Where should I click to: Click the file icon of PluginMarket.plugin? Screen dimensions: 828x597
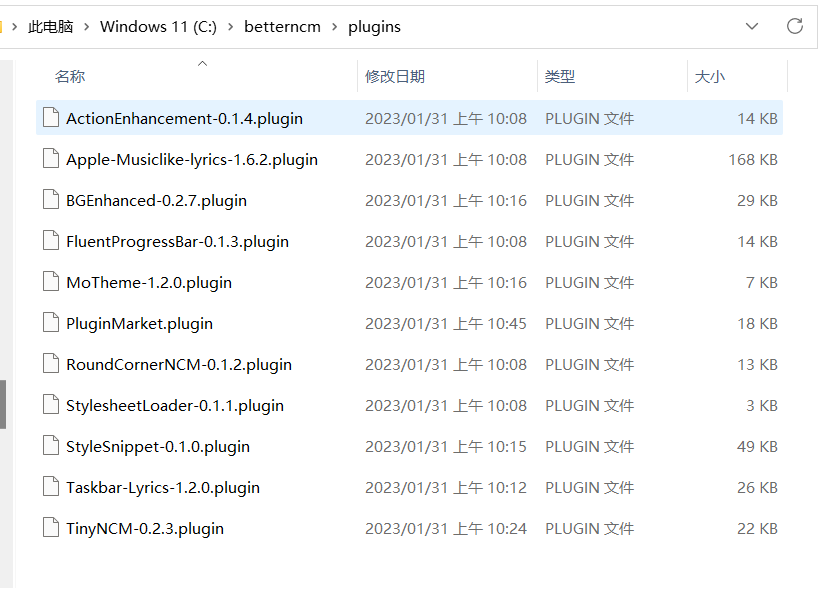[51, 323]
